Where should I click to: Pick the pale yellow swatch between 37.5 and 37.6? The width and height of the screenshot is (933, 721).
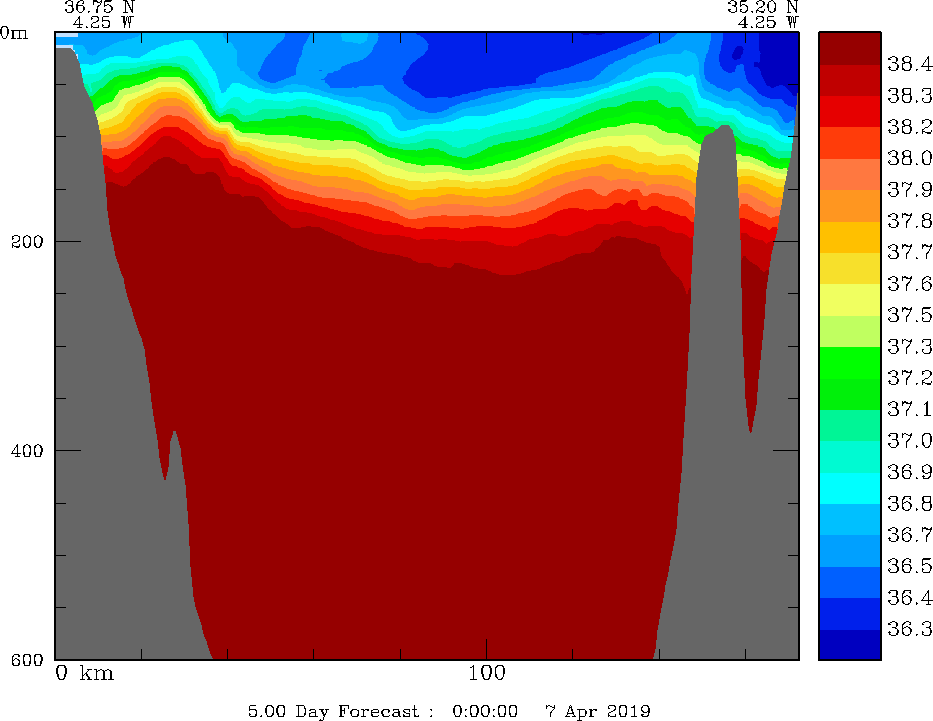[x=849, y=299]
